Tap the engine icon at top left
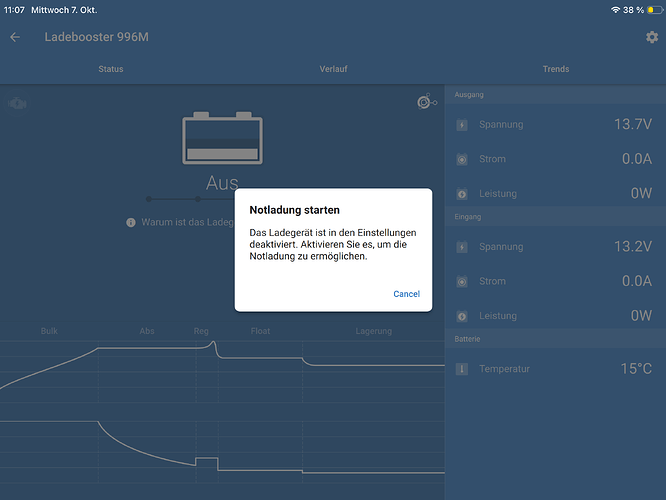Screen dimensions: 666x500 point(17,103)
